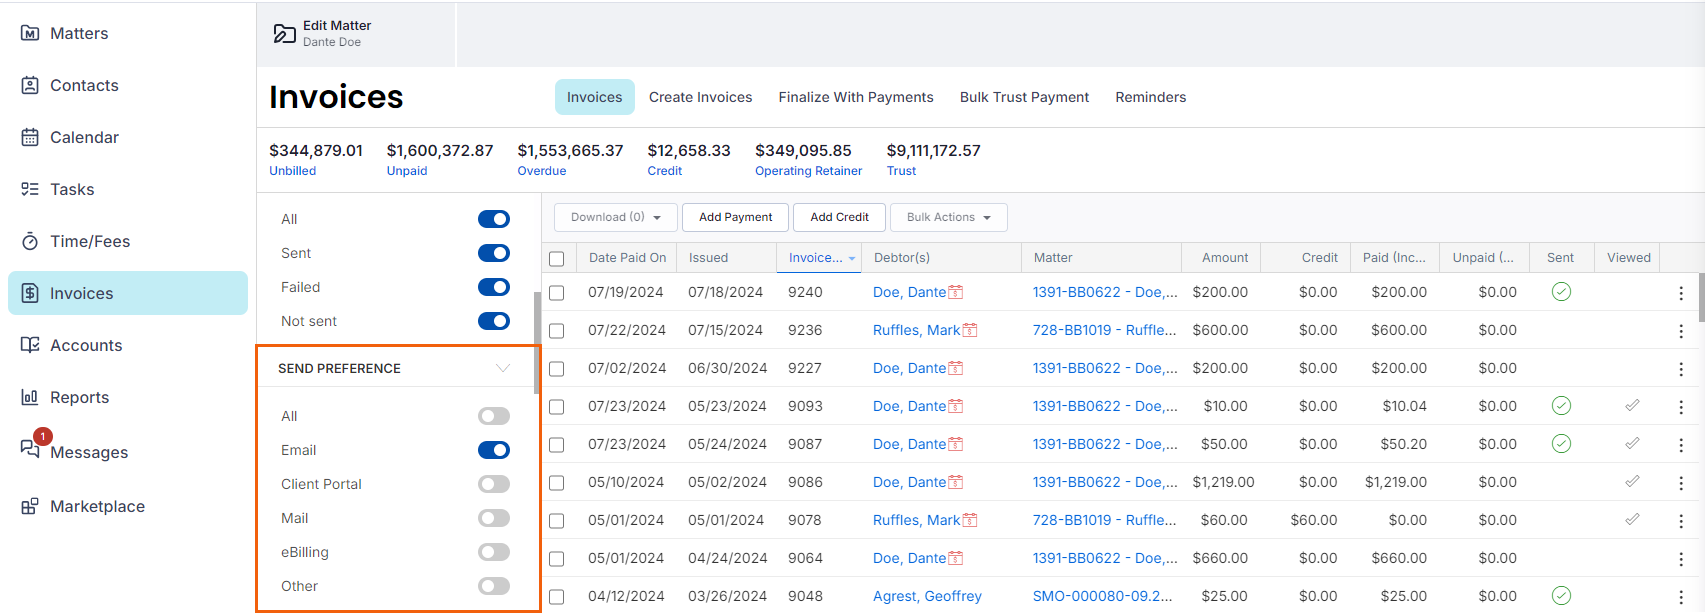Click the Add Payment button

736,217
